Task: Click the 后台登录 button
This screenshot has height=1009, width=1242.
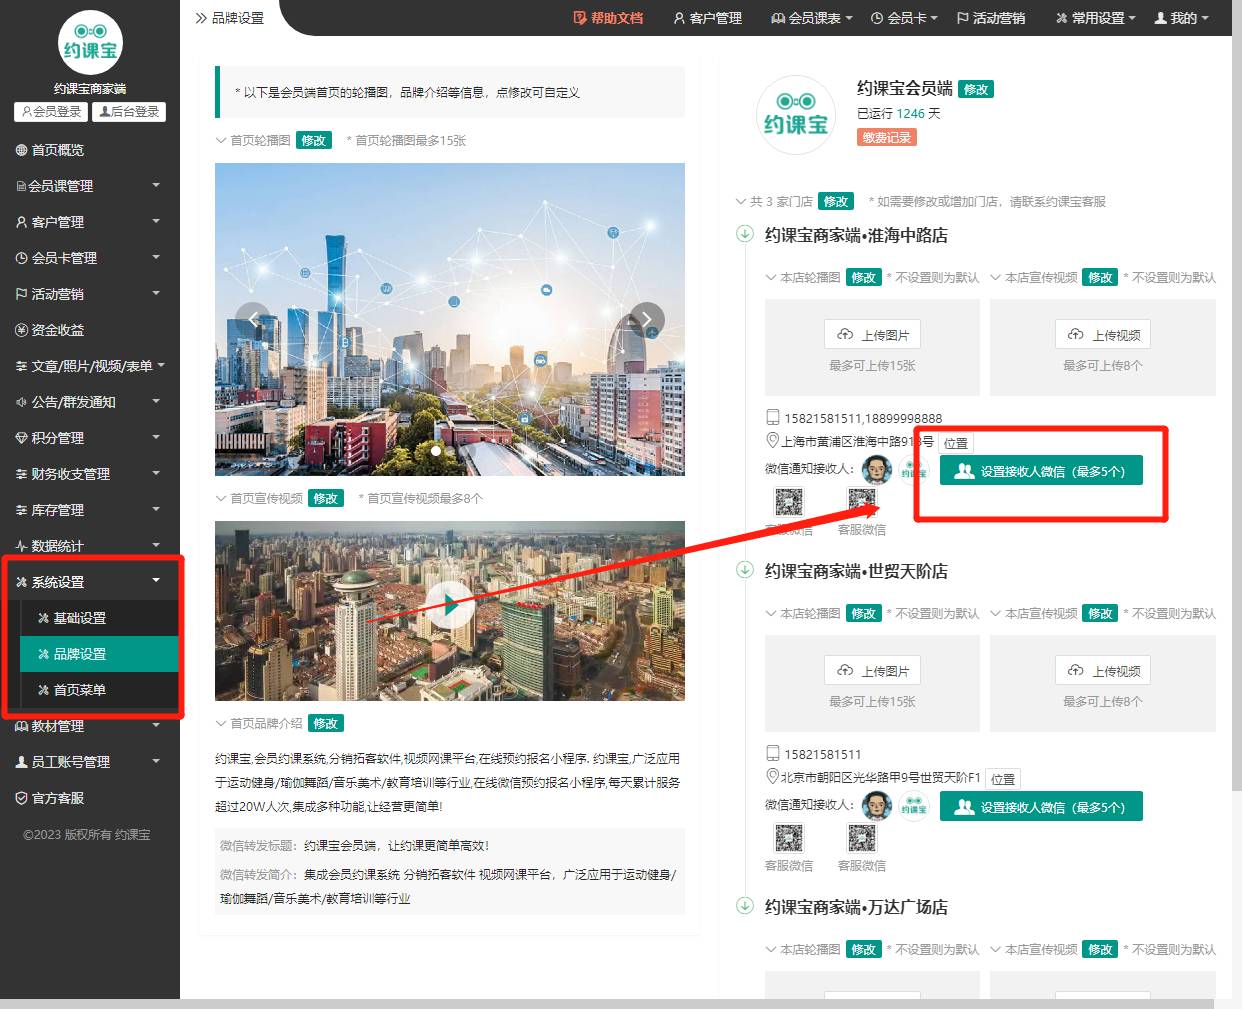Action: 129,112
